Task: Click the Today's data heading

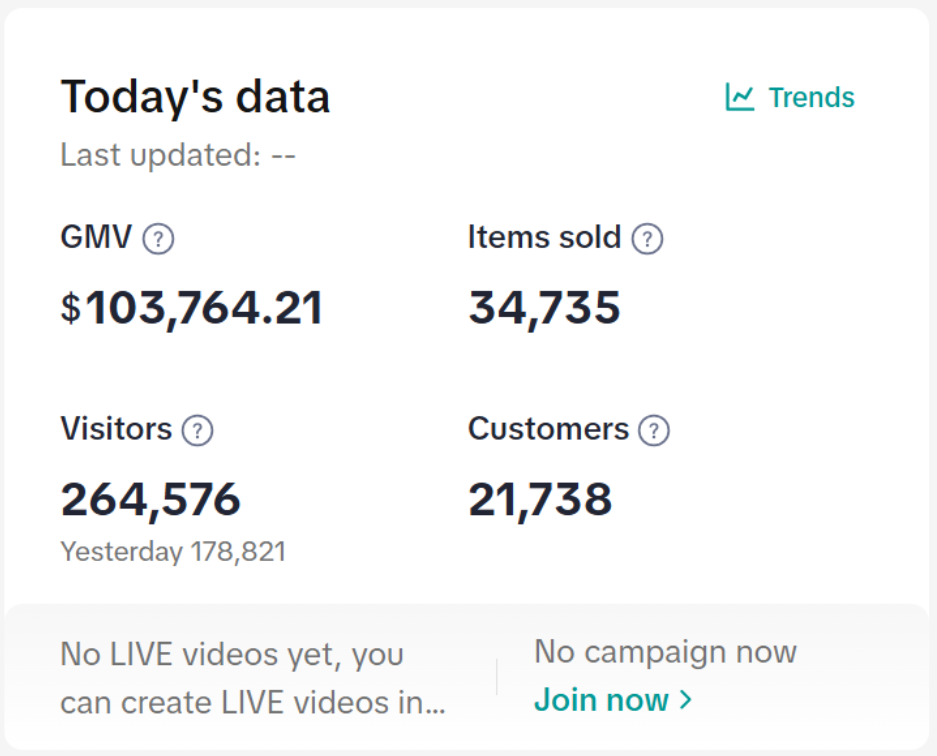Action: tap(195, 97)
